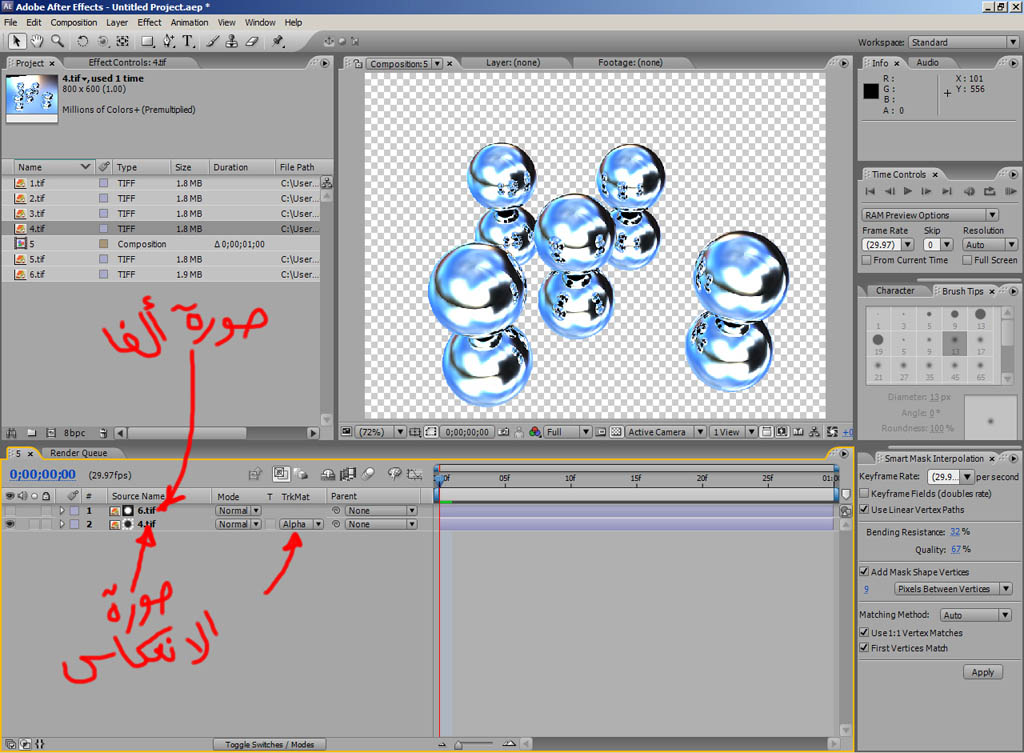The width and height of the screenshot is (1024, 753).
Task: Click Toggle Switches / Modes button
Action: (x=269, y=745)
